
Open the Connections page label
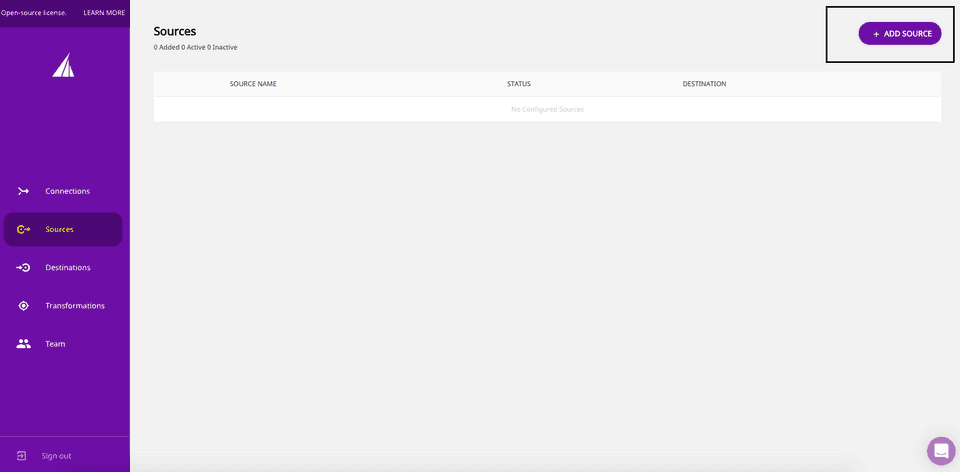point(67,191)
